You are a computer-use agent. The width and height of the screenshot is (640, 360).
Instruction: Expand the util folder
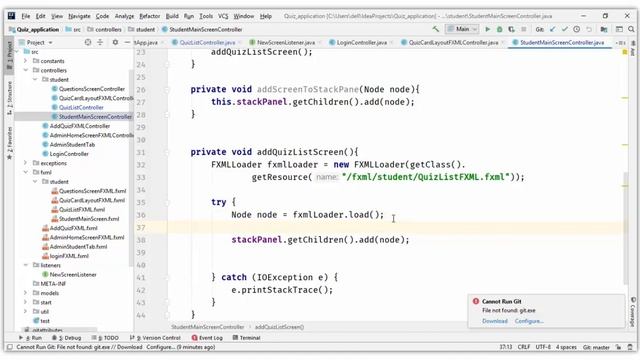tap(25, 311)
